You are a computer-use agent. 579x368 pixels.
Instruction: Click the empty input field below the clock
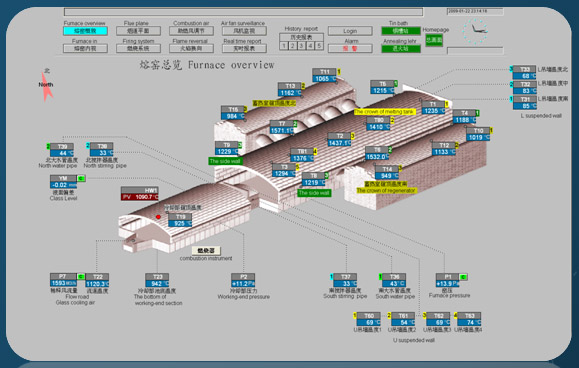[475, 51]
